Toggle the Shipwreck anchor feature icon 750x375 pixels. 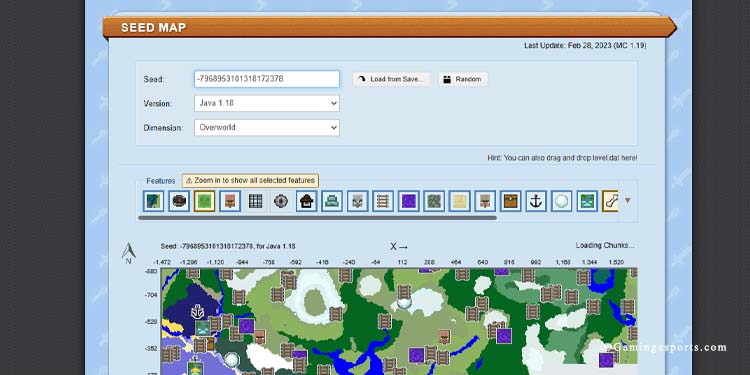tap(536, 201)
